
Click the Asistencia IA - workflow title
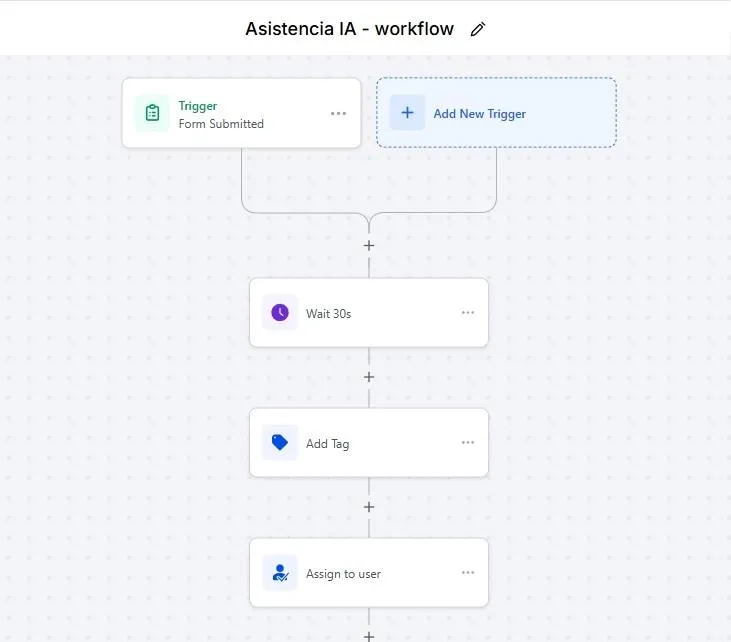349,29
